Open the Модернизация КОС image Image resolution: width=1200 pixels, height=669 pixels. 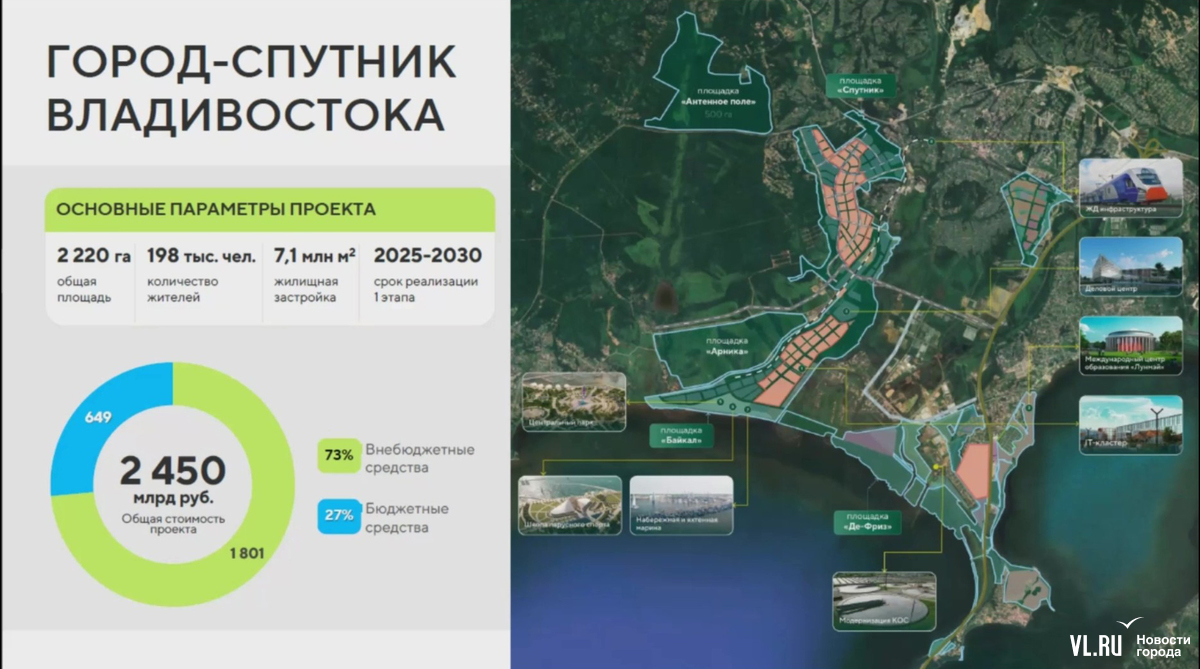[x=883, y=602]
